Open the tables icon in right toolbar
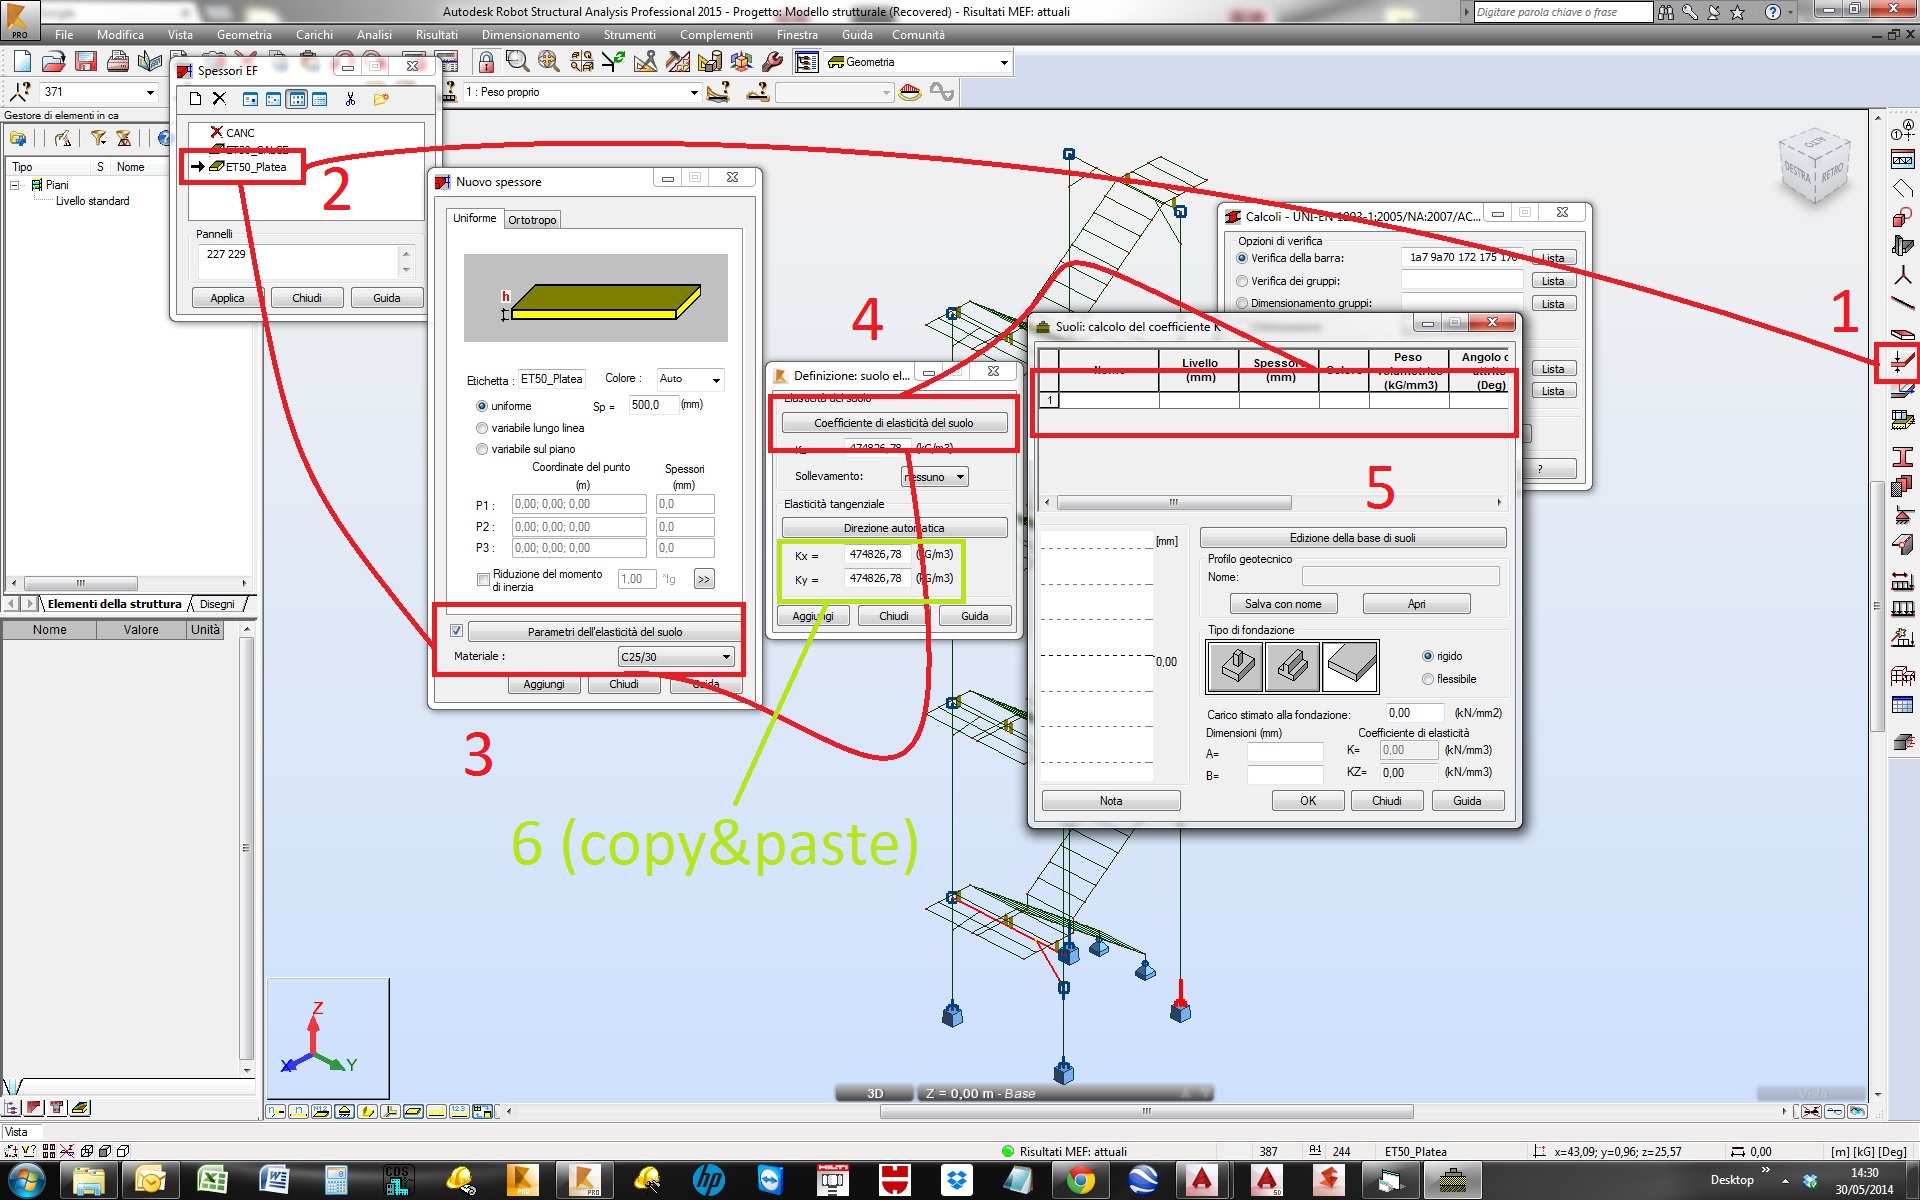Viewport: 1920px width, 1200px height. [x=1902, y=706]
